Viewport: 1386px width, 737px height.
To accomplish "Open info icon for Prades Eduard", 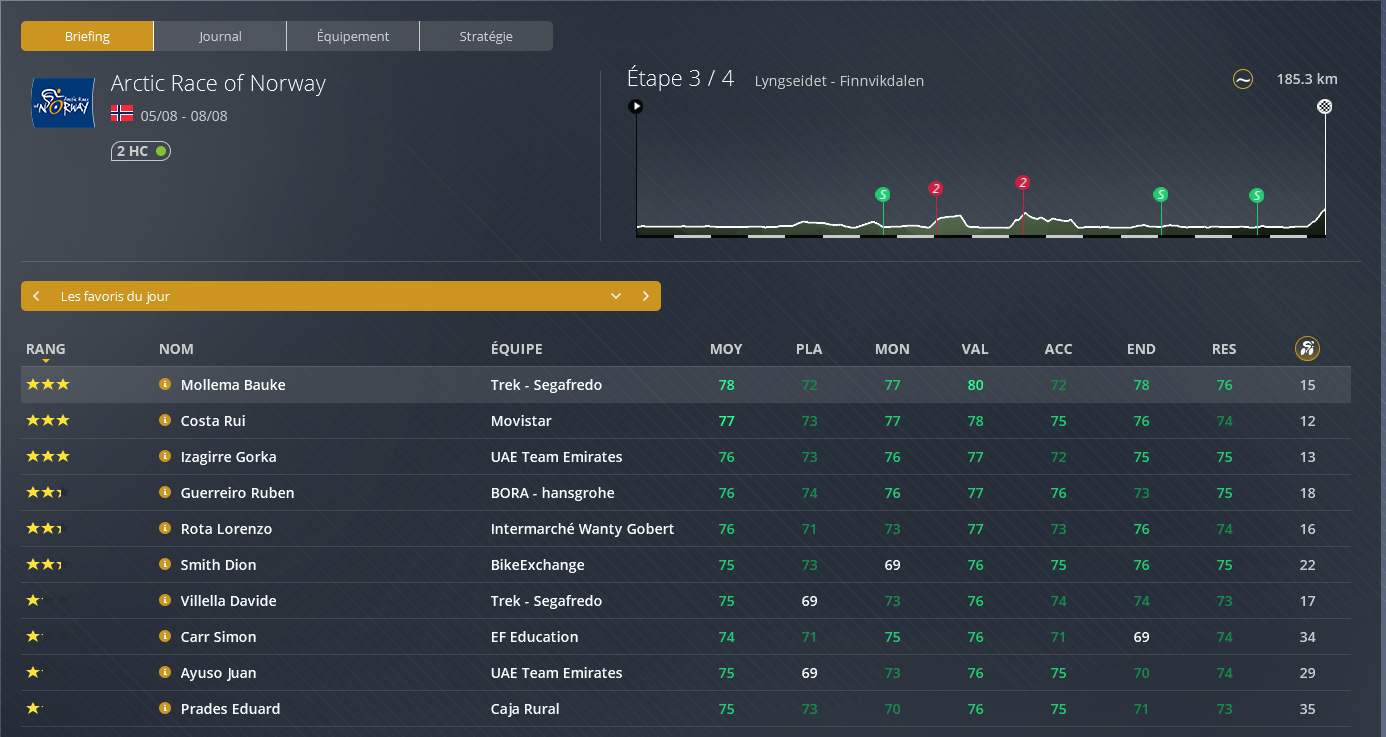I will pyautogui.click(x=165, y=709).
